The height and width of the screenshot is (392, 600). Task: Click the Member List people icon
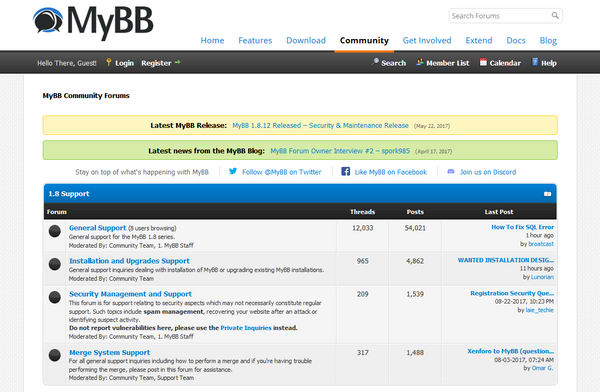[x=420, y=62]
